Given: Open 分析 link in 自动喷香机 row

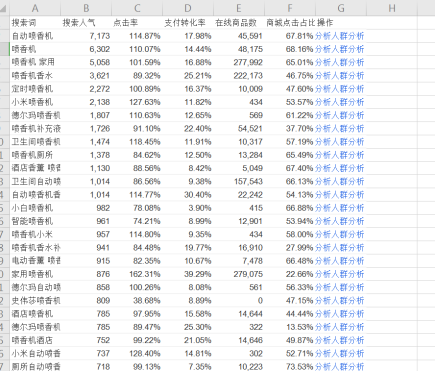Looking at the screenshot, I should point(323,36).
